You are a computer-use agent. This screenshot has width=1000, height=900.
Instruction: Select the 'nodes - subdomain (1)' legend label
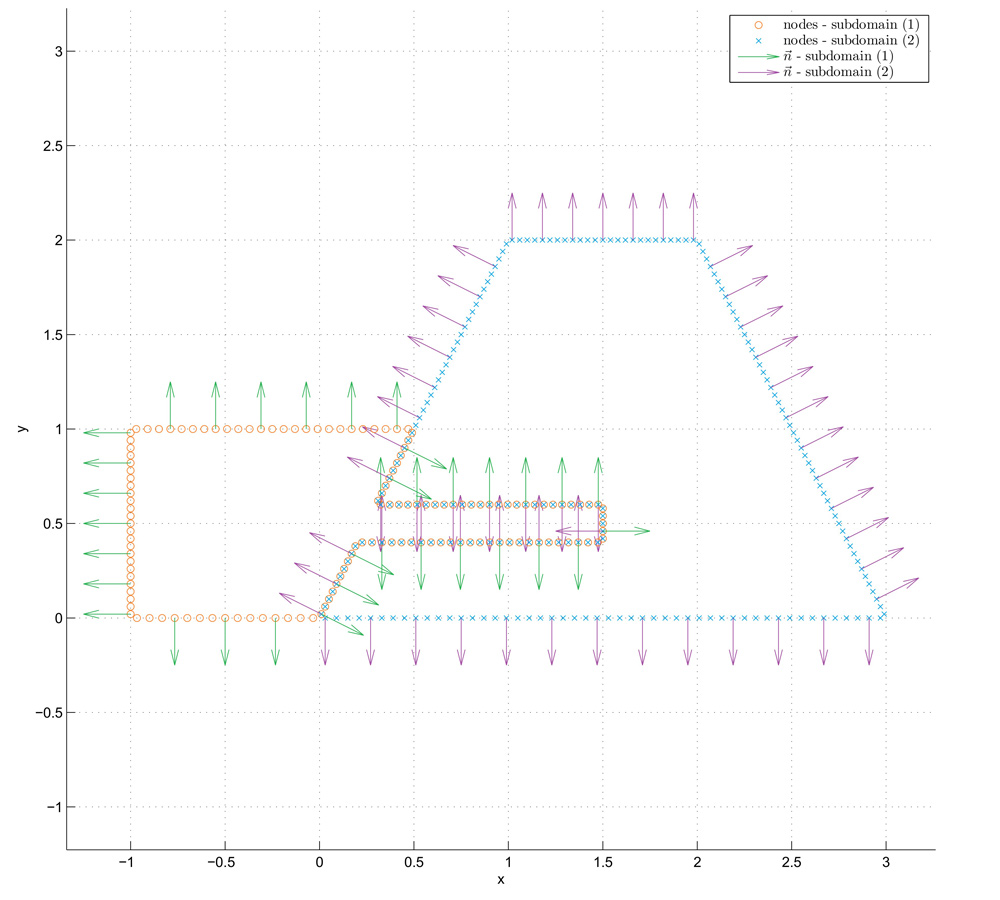853,24
